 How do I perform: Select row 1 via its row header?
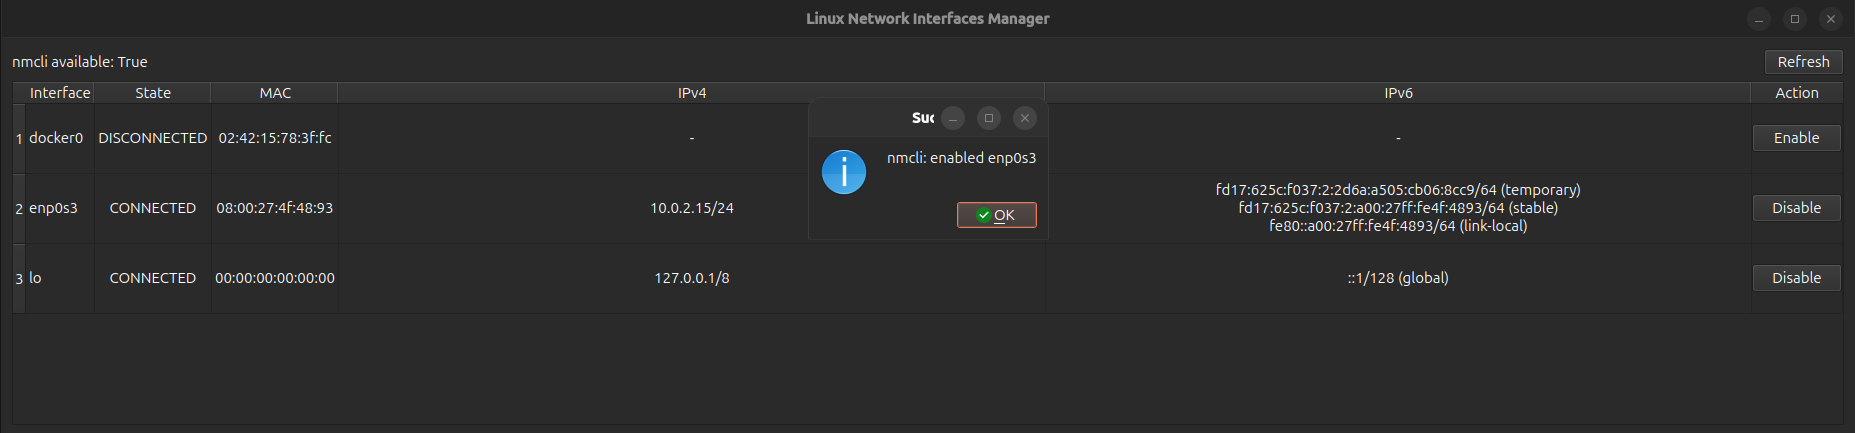tap(19, 138)
